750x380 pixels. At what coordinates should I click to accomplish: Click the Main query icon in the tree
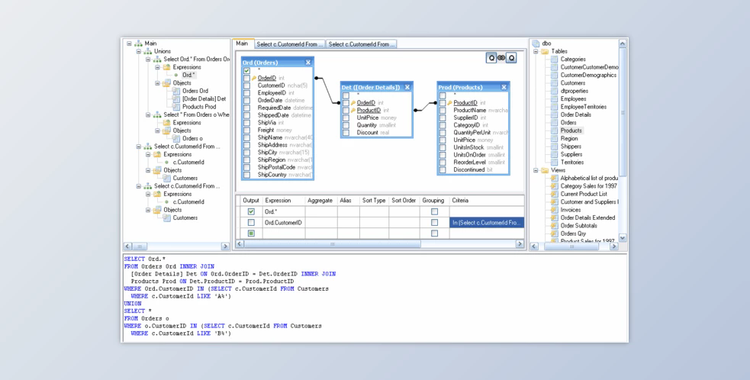coord(138,43)
